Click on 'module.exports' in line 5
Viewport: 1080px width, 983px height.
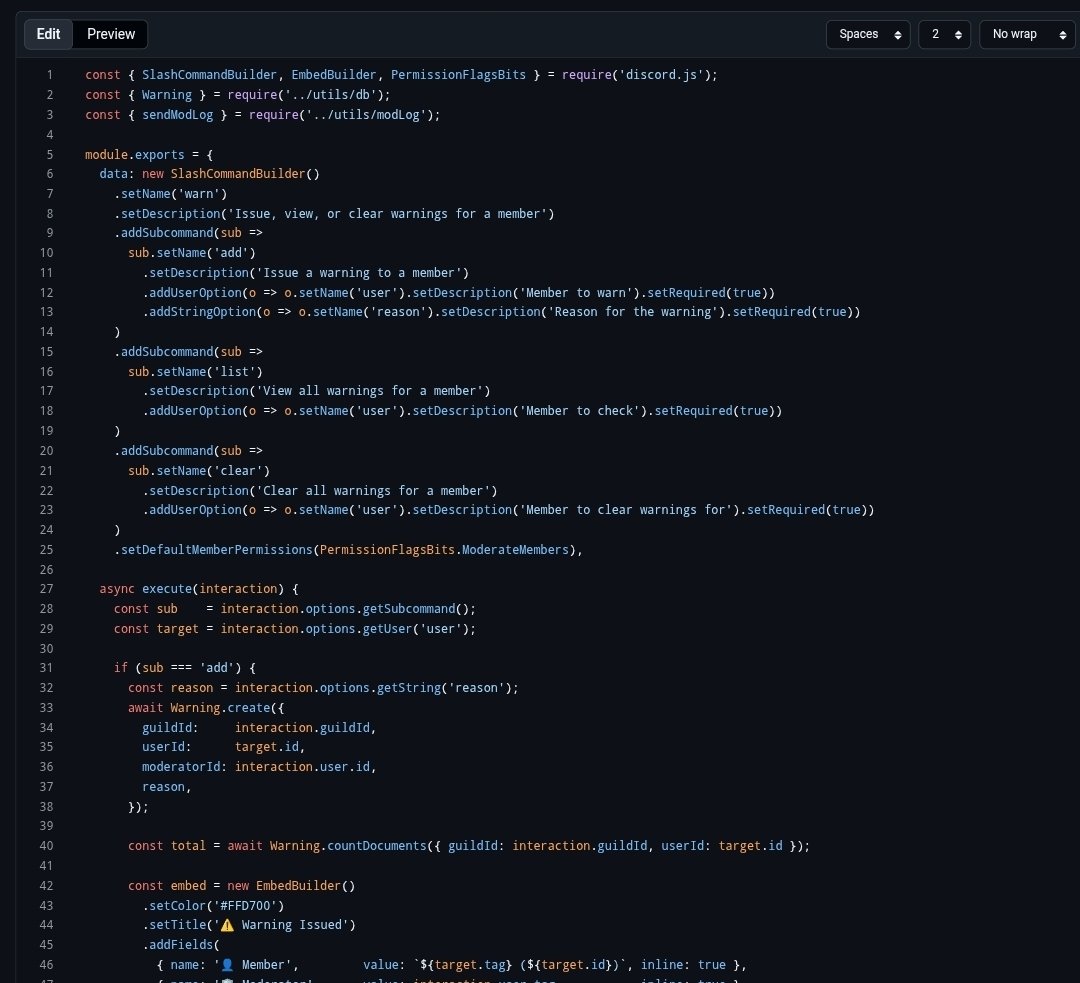pos(135,154)
